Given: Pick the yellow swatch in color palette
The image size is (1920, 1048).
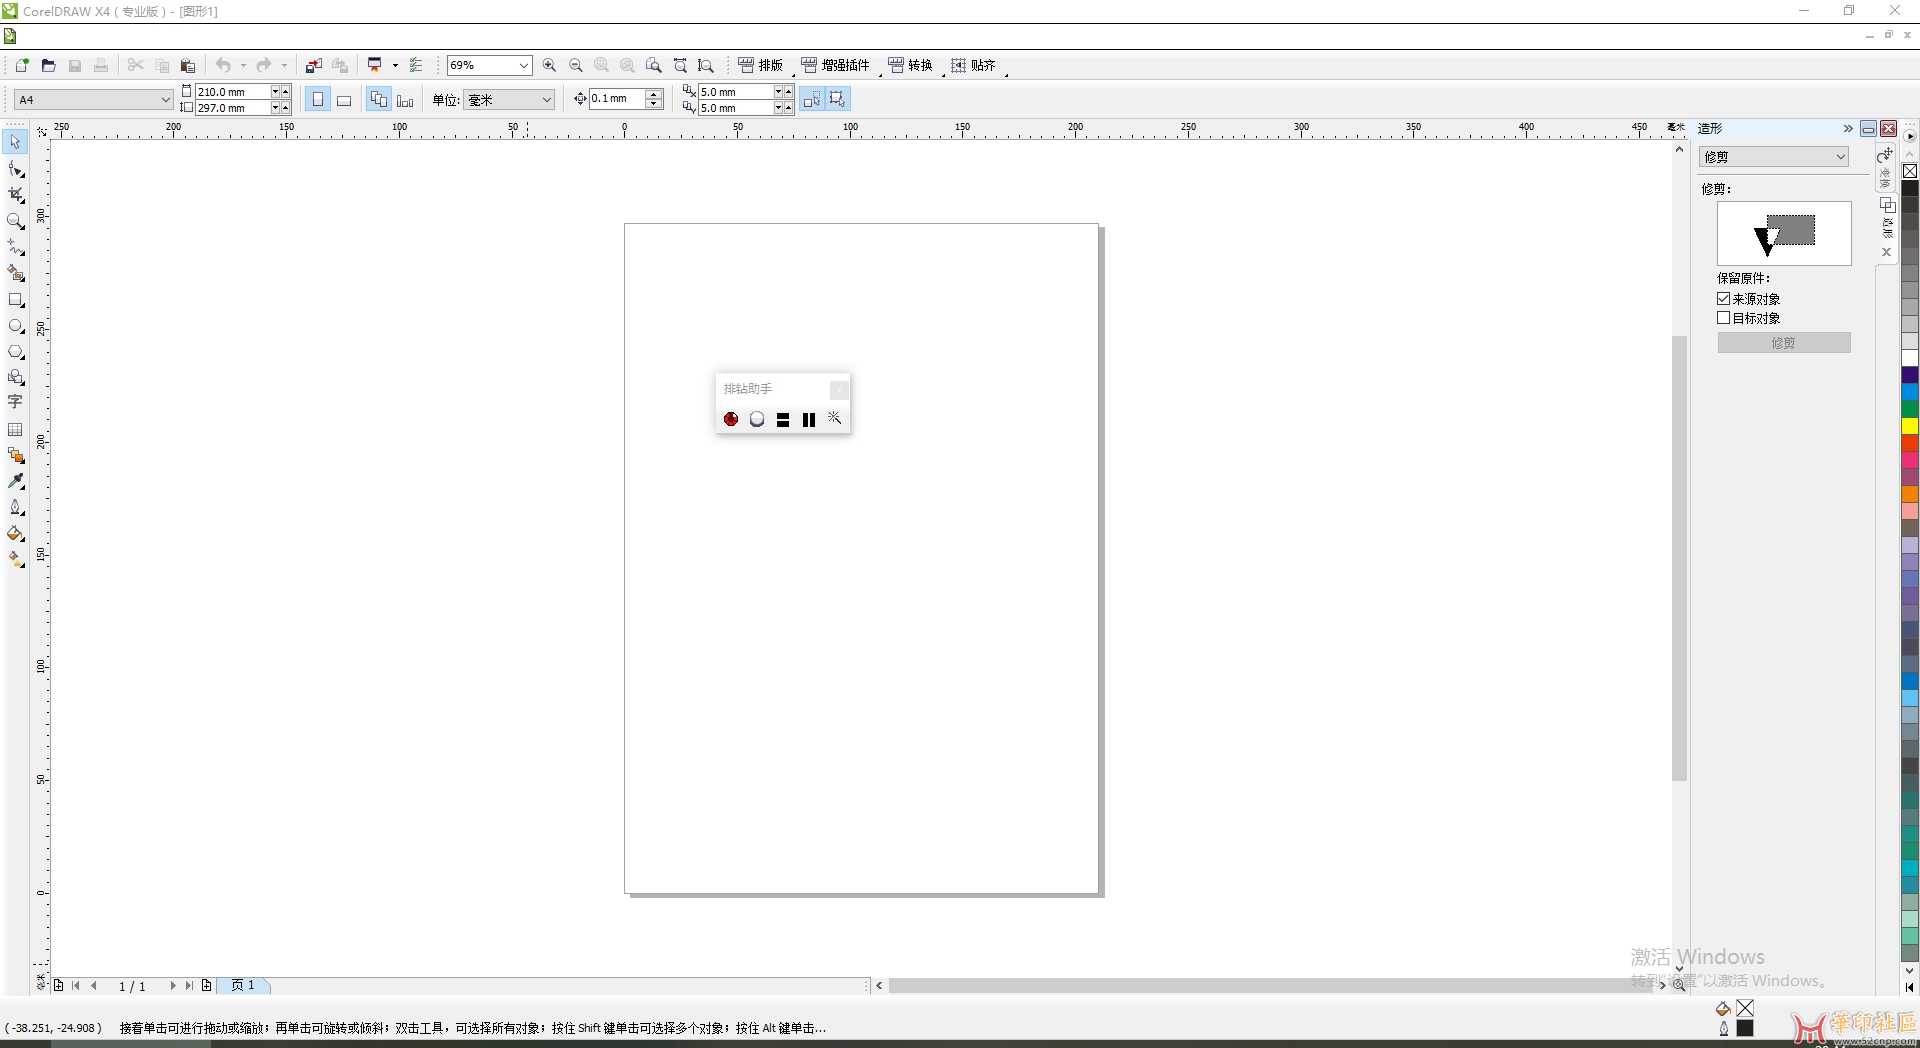Looking at the screenshot, I should coord(1910,426).
